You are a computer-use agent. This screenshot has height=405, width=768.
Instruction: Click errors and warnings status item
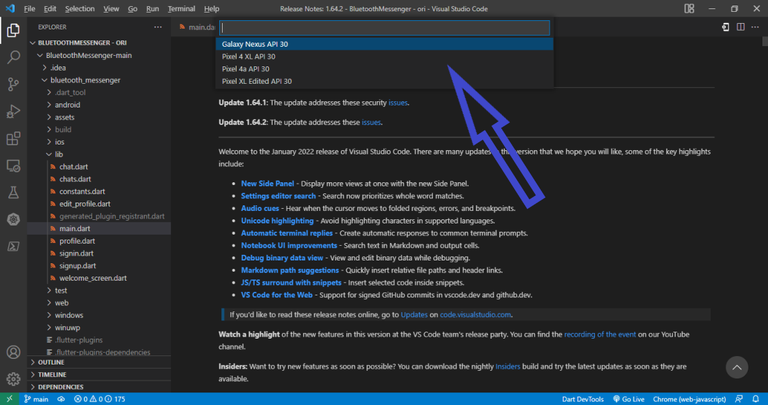pyautogui.click(x=99, y=399)
